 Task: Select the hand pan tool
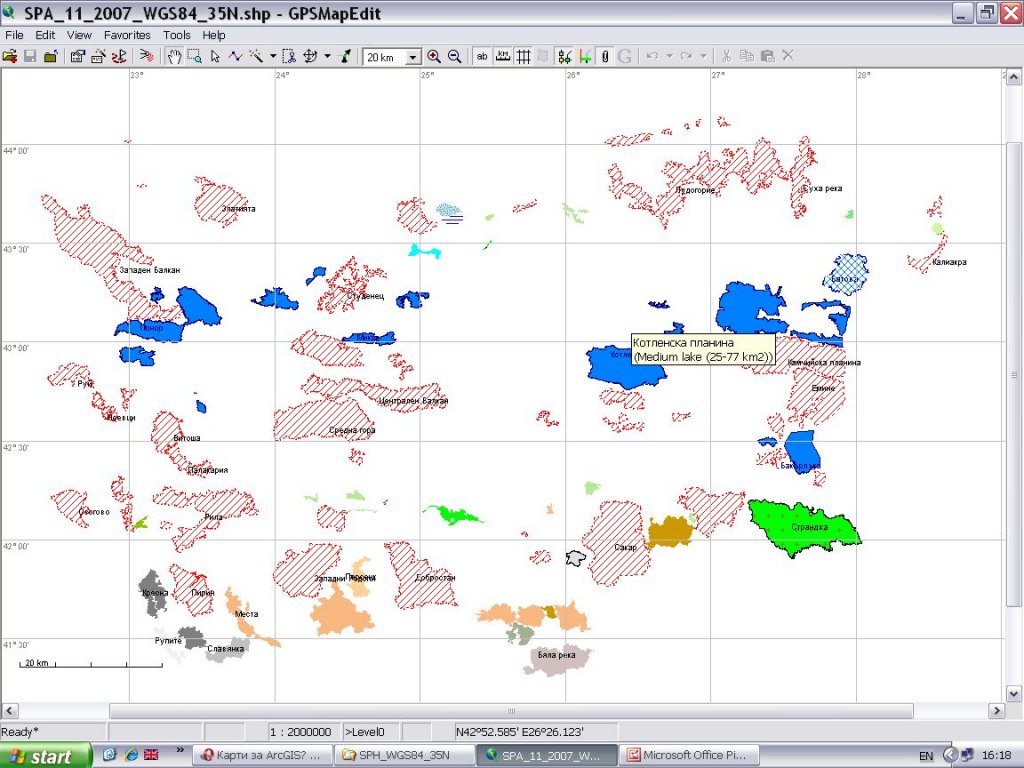[x=173, y=57]
